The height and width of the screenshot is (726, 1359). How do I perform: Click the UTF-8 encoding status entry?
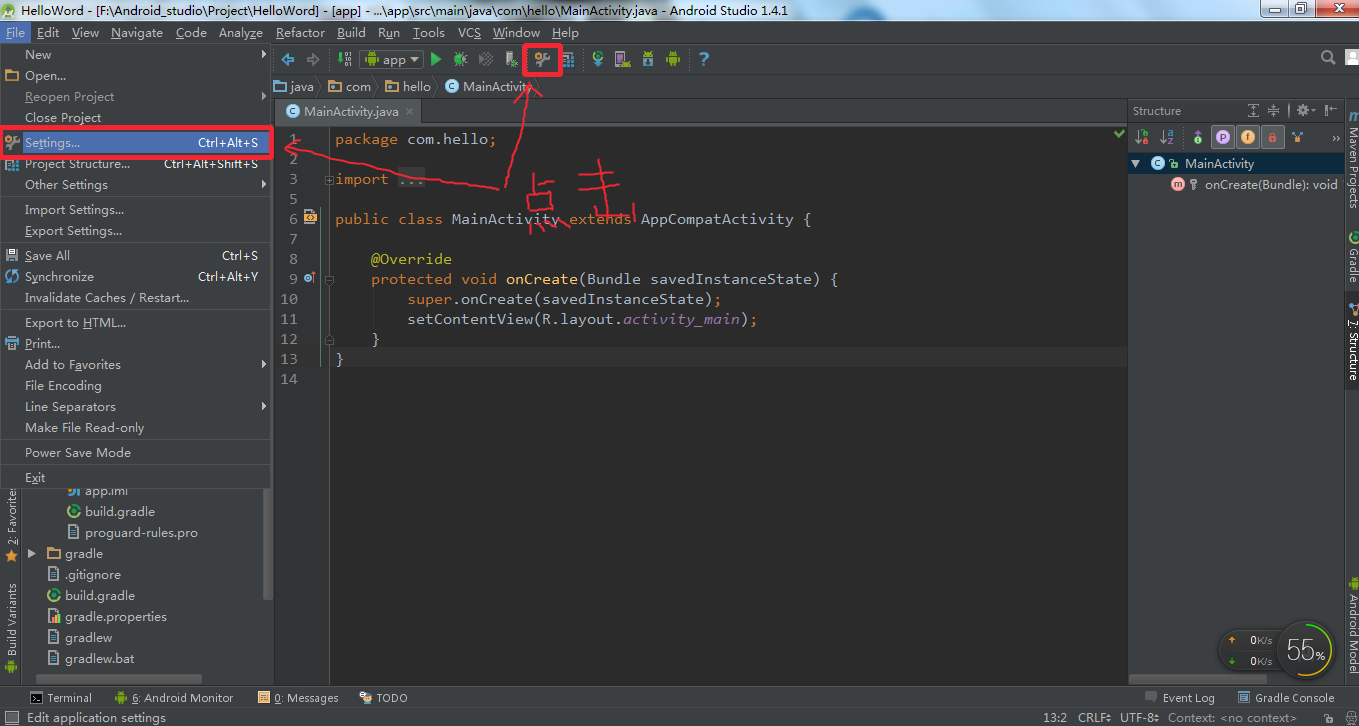click(x=1140, y=718)
